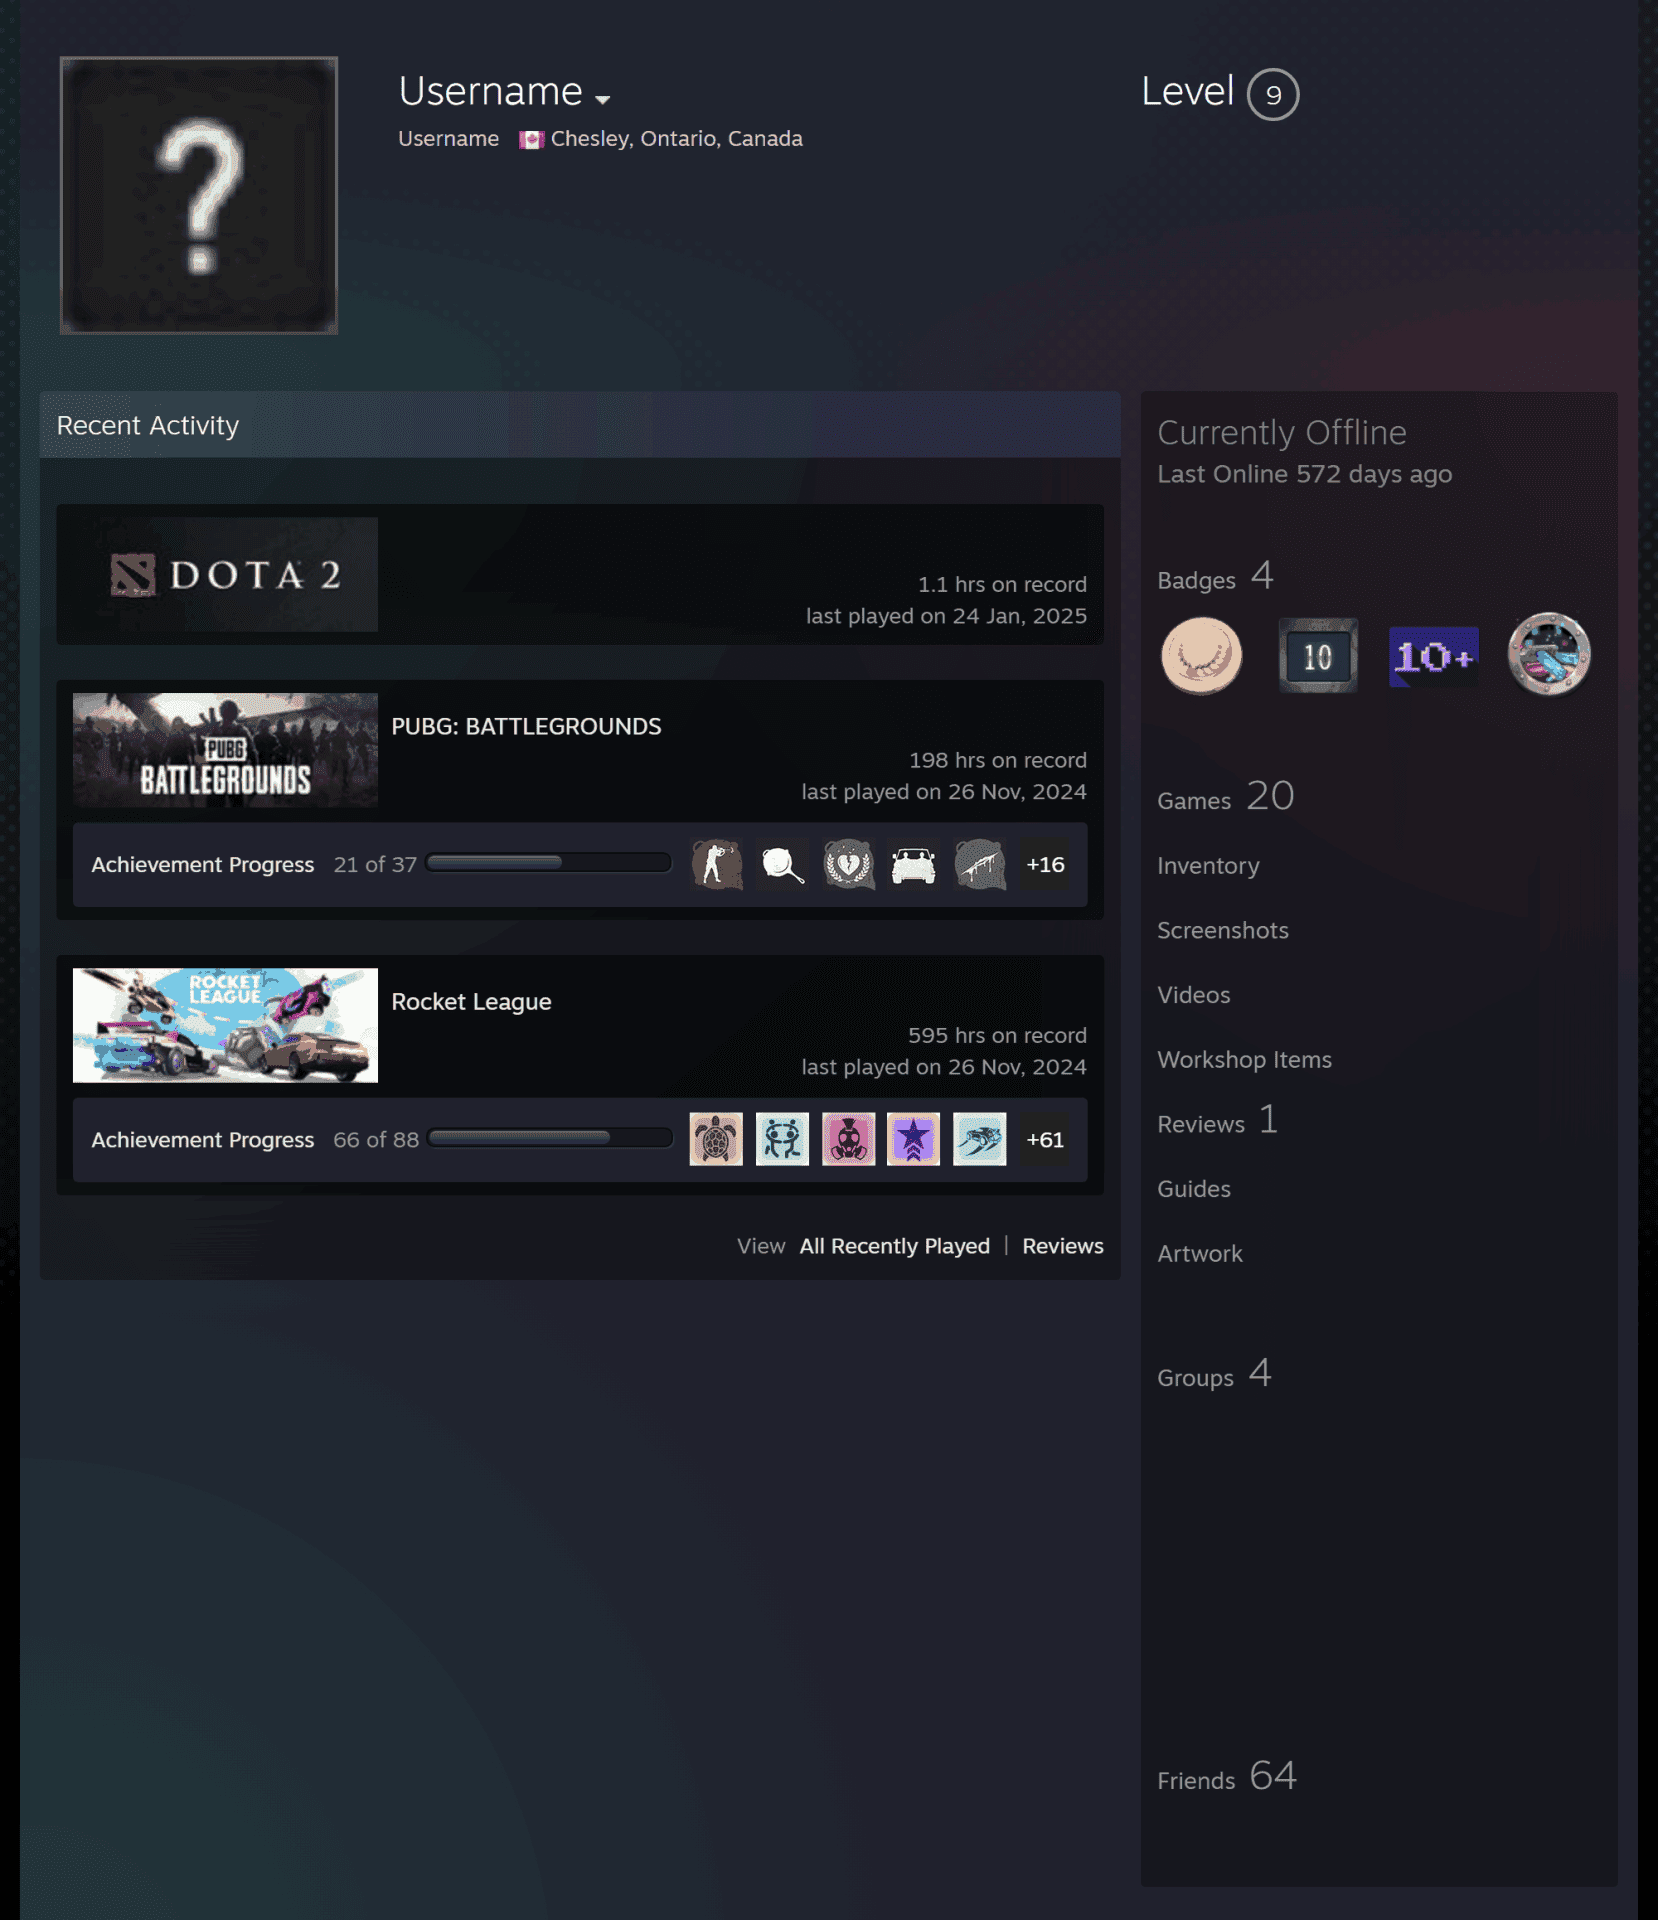This screenshot has height=1920, width=1658.
Task: Open Reviews link below recent activity
Action: pos(1062,1246)
